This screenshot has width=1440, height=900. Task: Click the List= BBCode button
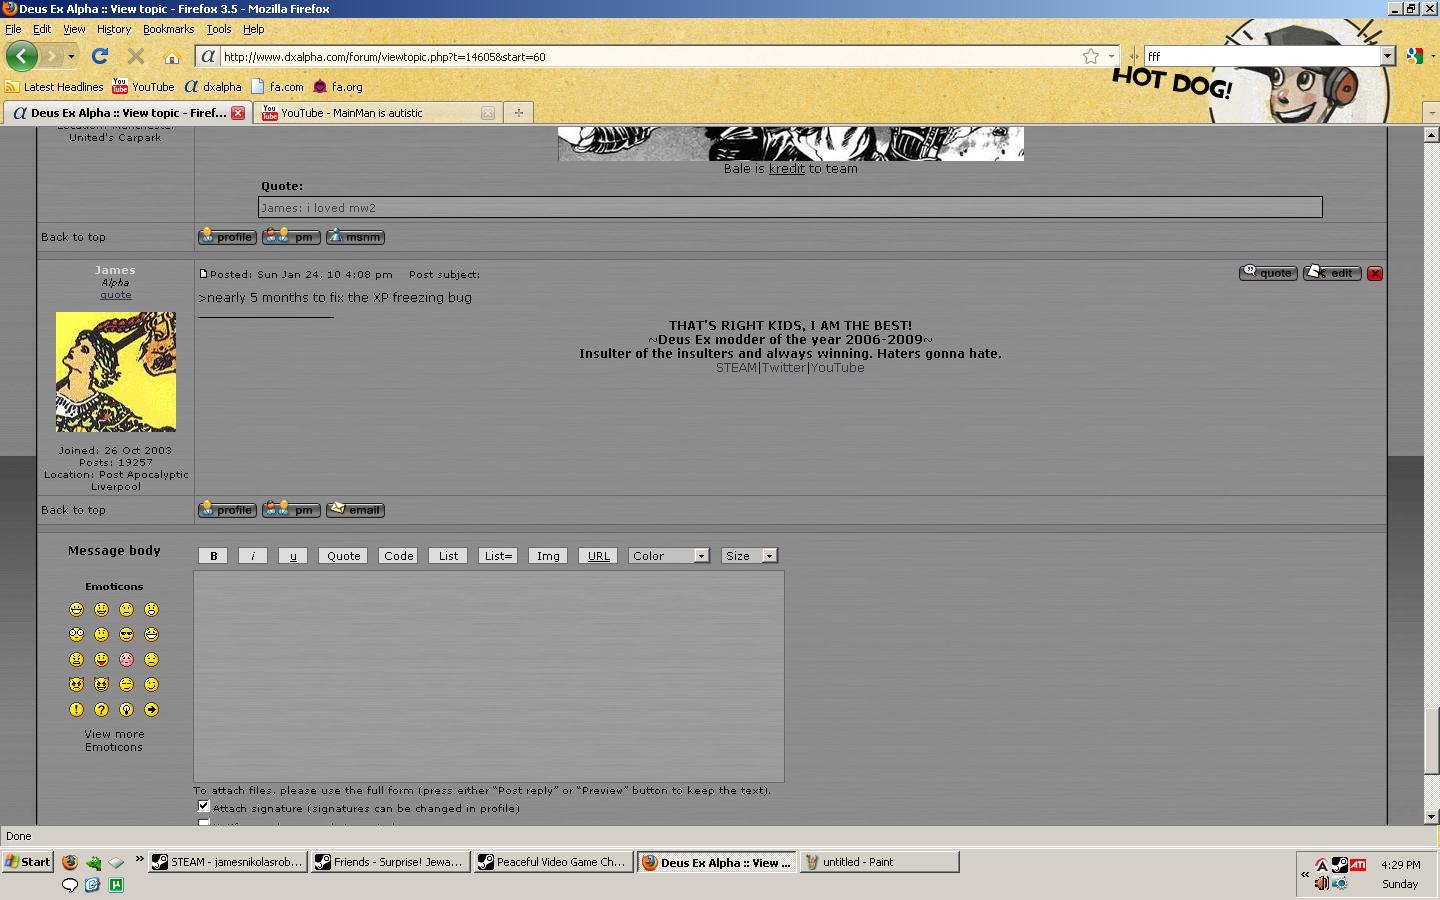[498, 556]
